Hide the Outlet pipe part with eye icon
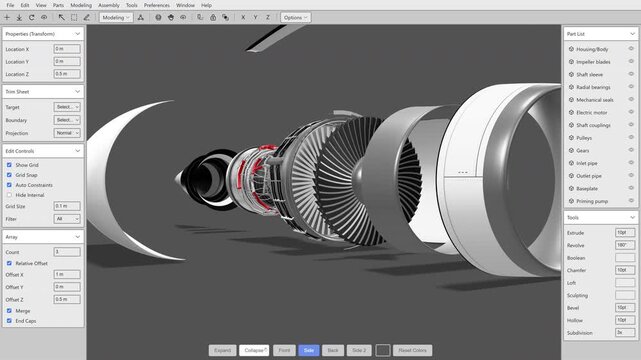641x360 pixels. 631,175
